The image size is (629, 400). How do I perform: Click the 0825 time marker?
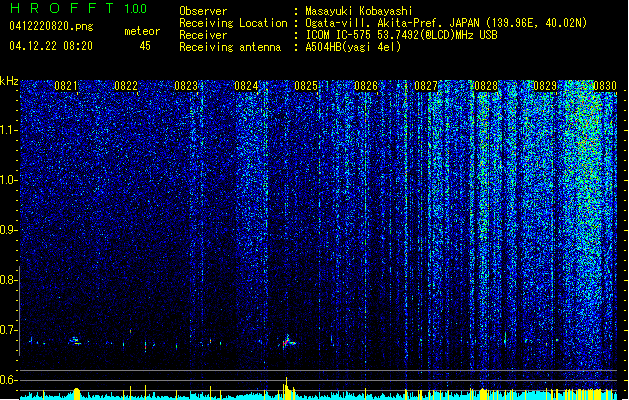pos(306,86)
